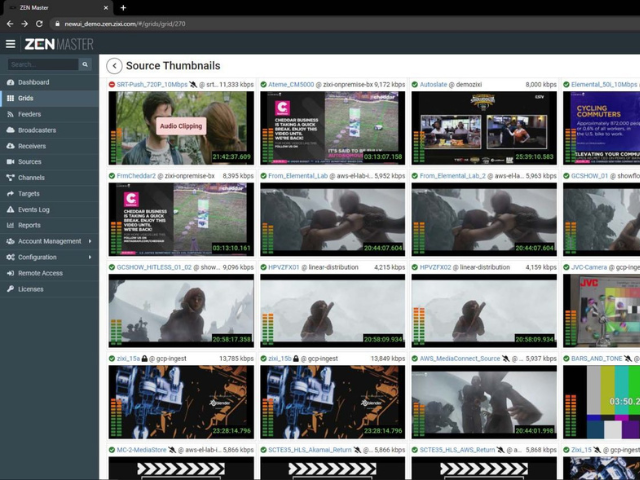Open Licenses in the sidebar
The height and width of the screenshot is (480, 640).
click(x=49, y=289)
